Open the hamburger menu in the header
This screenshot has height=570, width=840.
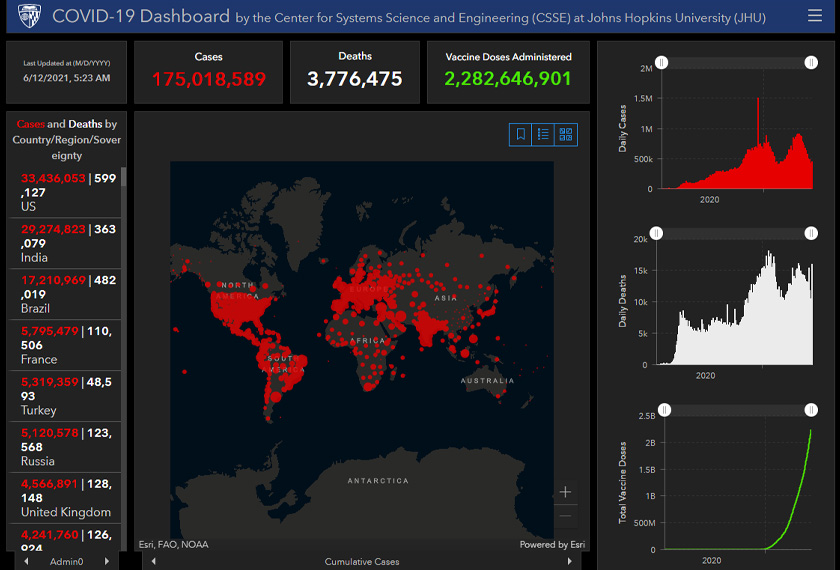tap(814, 16)
